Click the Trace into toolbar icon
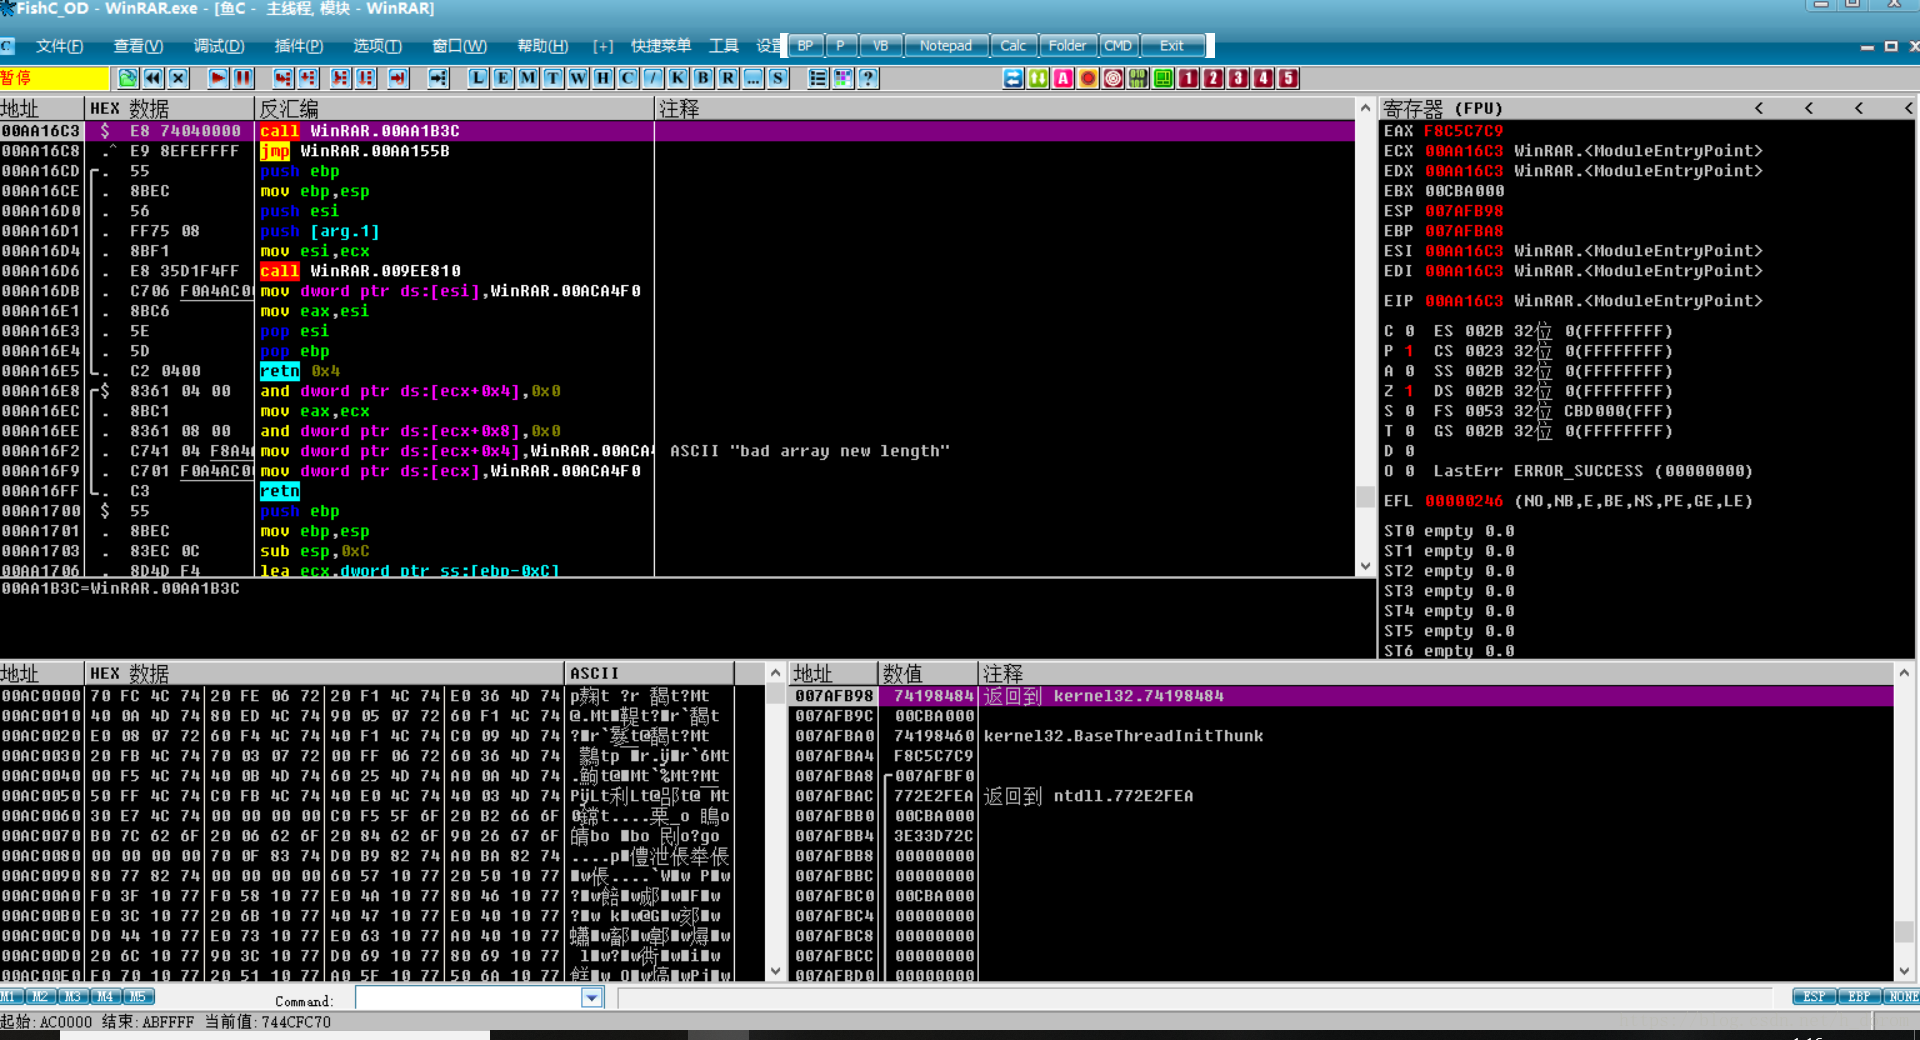Screen dimensions: 1920x1040 coord(341,78)
